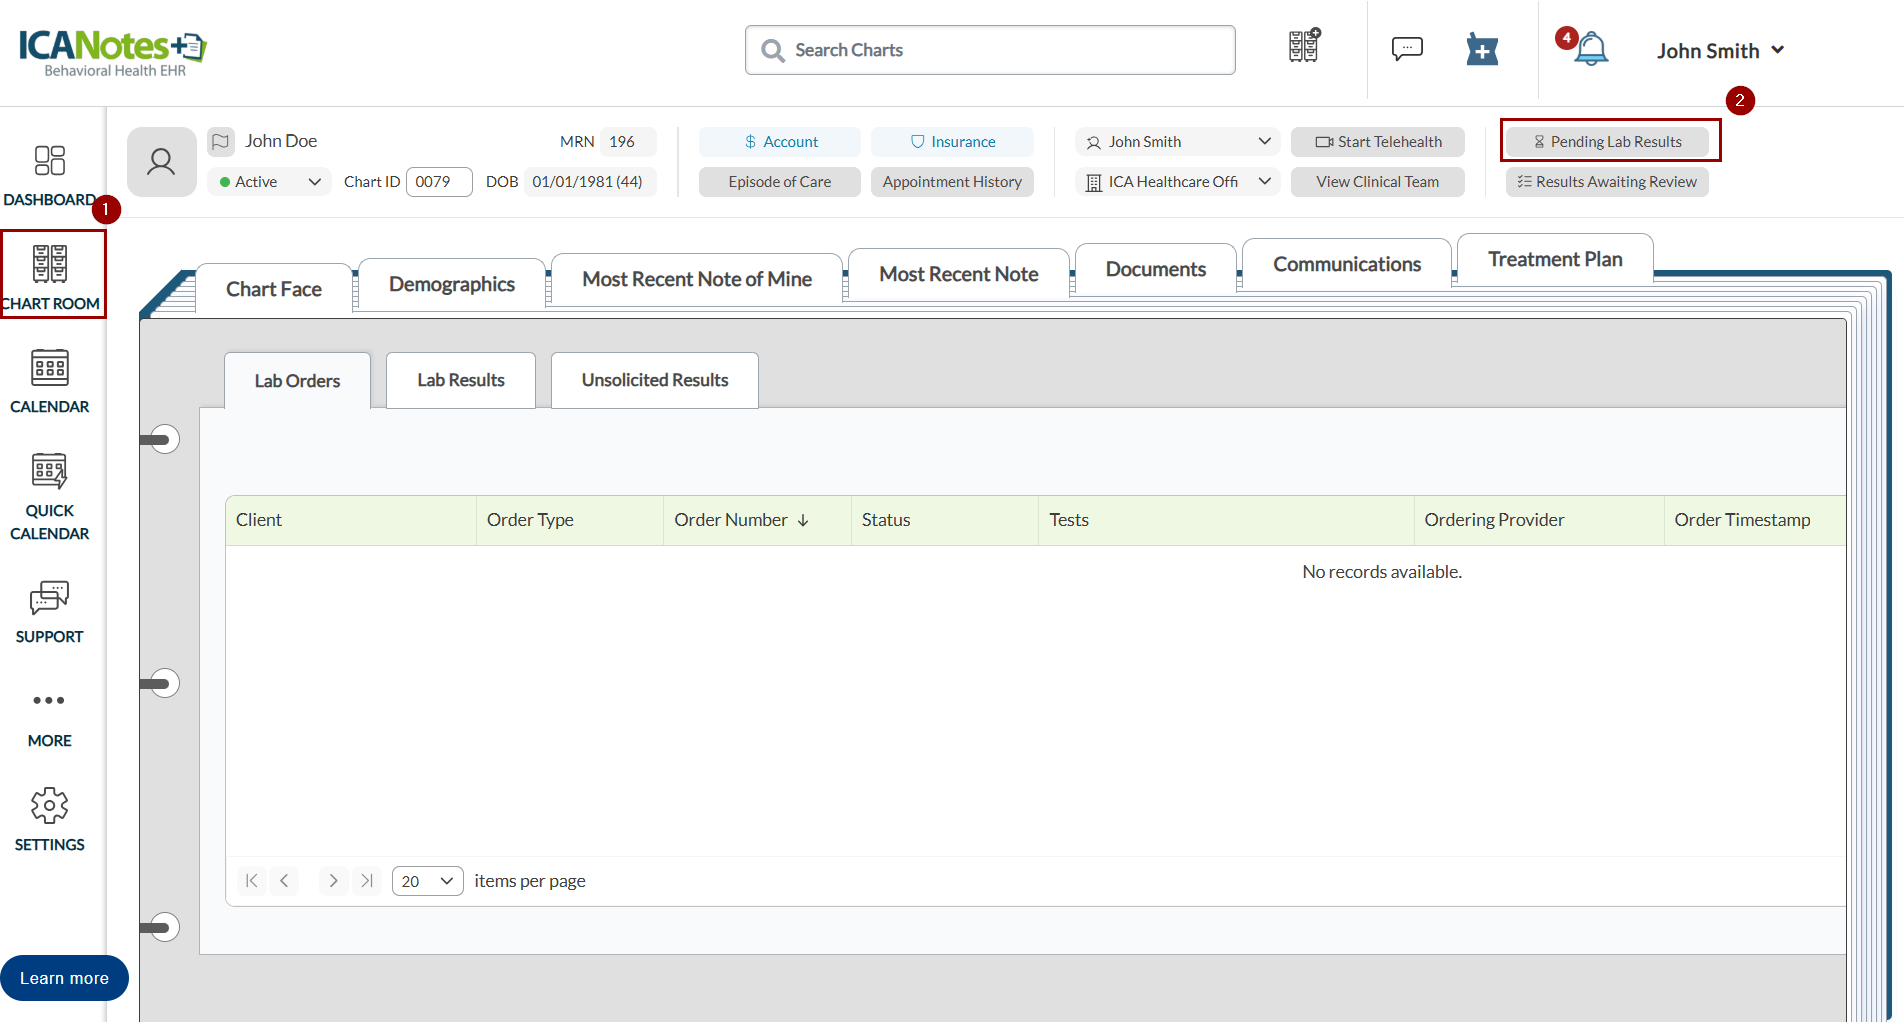This screenshot has width=1904, height=1022.
Task: Click the add appointment calendar-plus icon
Action: pyautogui.click(x=1482, y=49)
